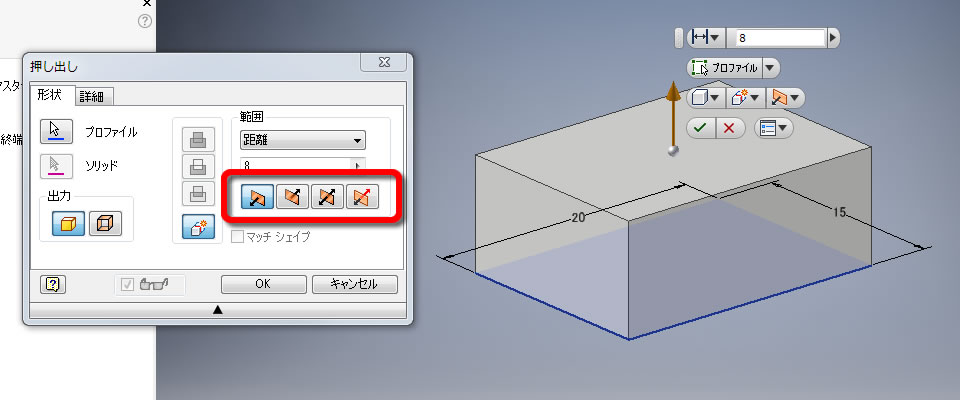Open the 距離 extents dropdown
The image size is (960, 400).
(x=302, y=140)
